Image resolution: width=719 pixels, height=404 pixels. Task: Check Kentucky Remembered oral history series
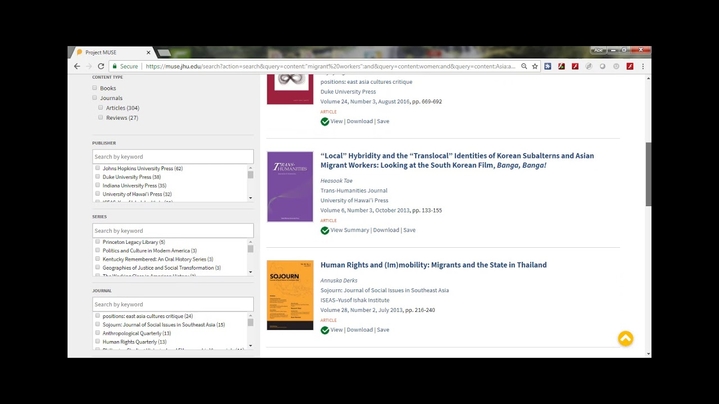click(97, 259)
